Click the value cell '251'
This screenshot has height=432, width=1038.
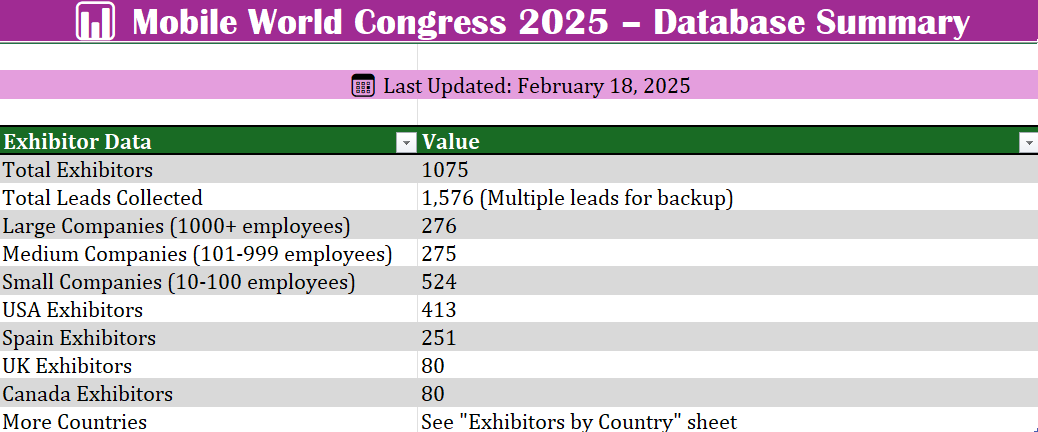728,337
